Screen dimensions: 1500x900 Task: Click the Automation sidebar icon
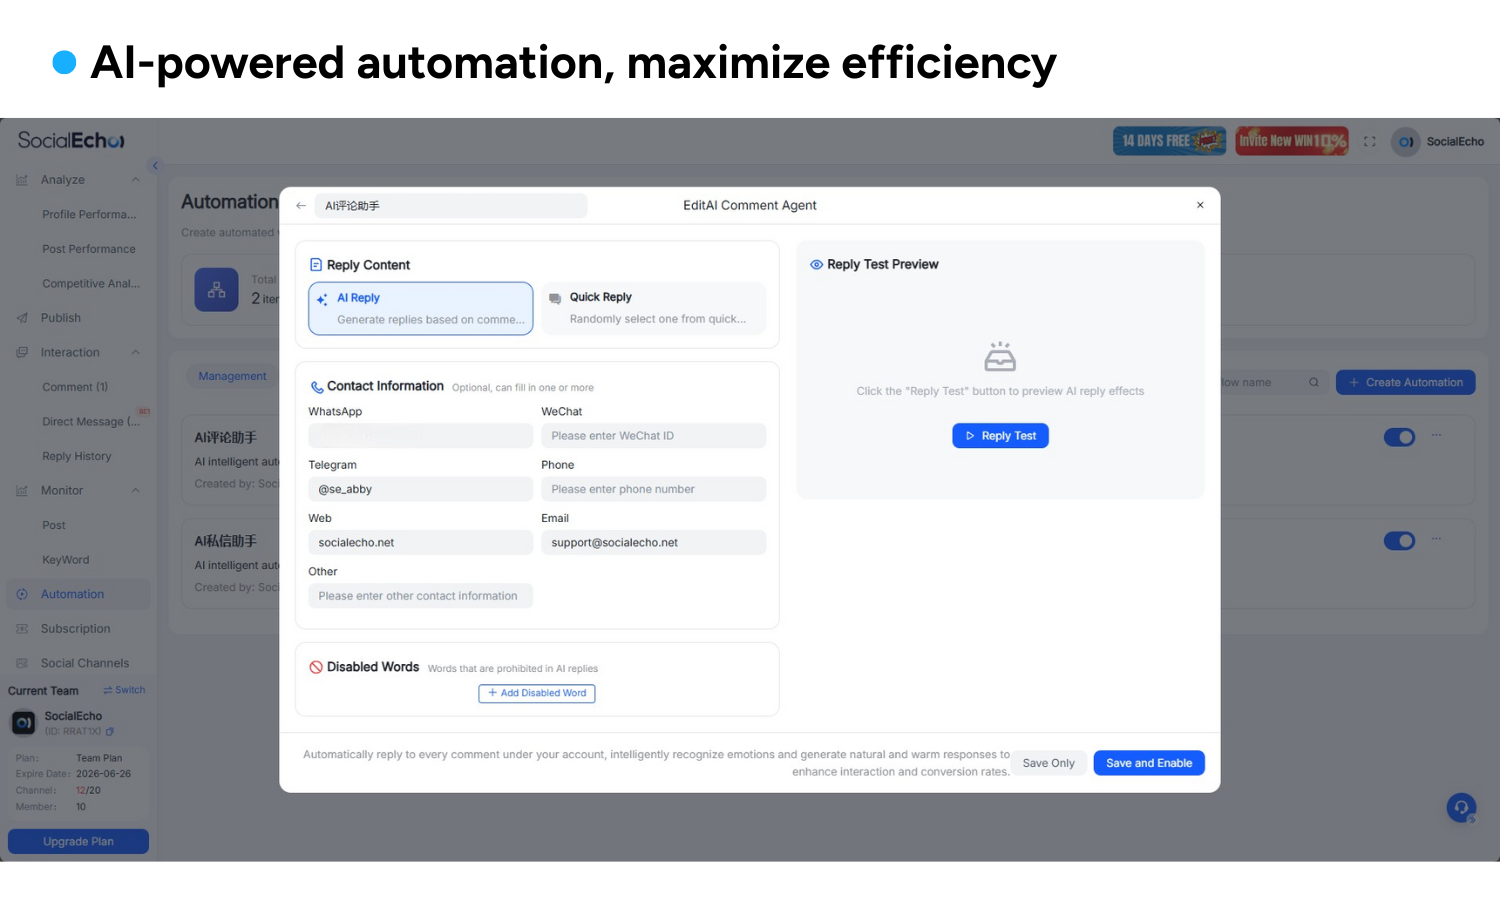(x=22, y=594)
